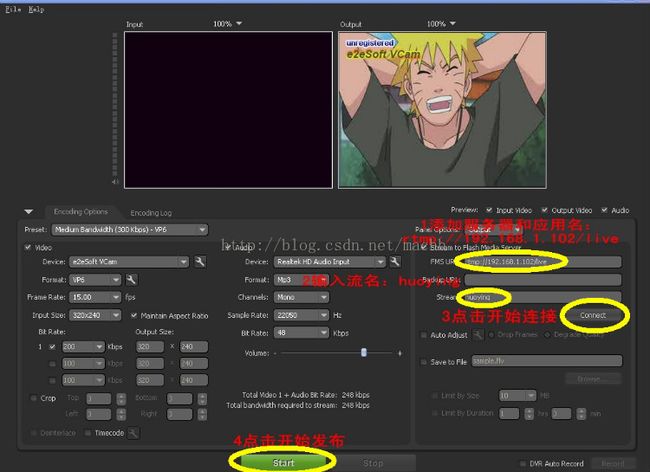Enable the Auto Adjust checkbox
The height and width of the screenshot is (472, 650).
(x=424, y=335)
